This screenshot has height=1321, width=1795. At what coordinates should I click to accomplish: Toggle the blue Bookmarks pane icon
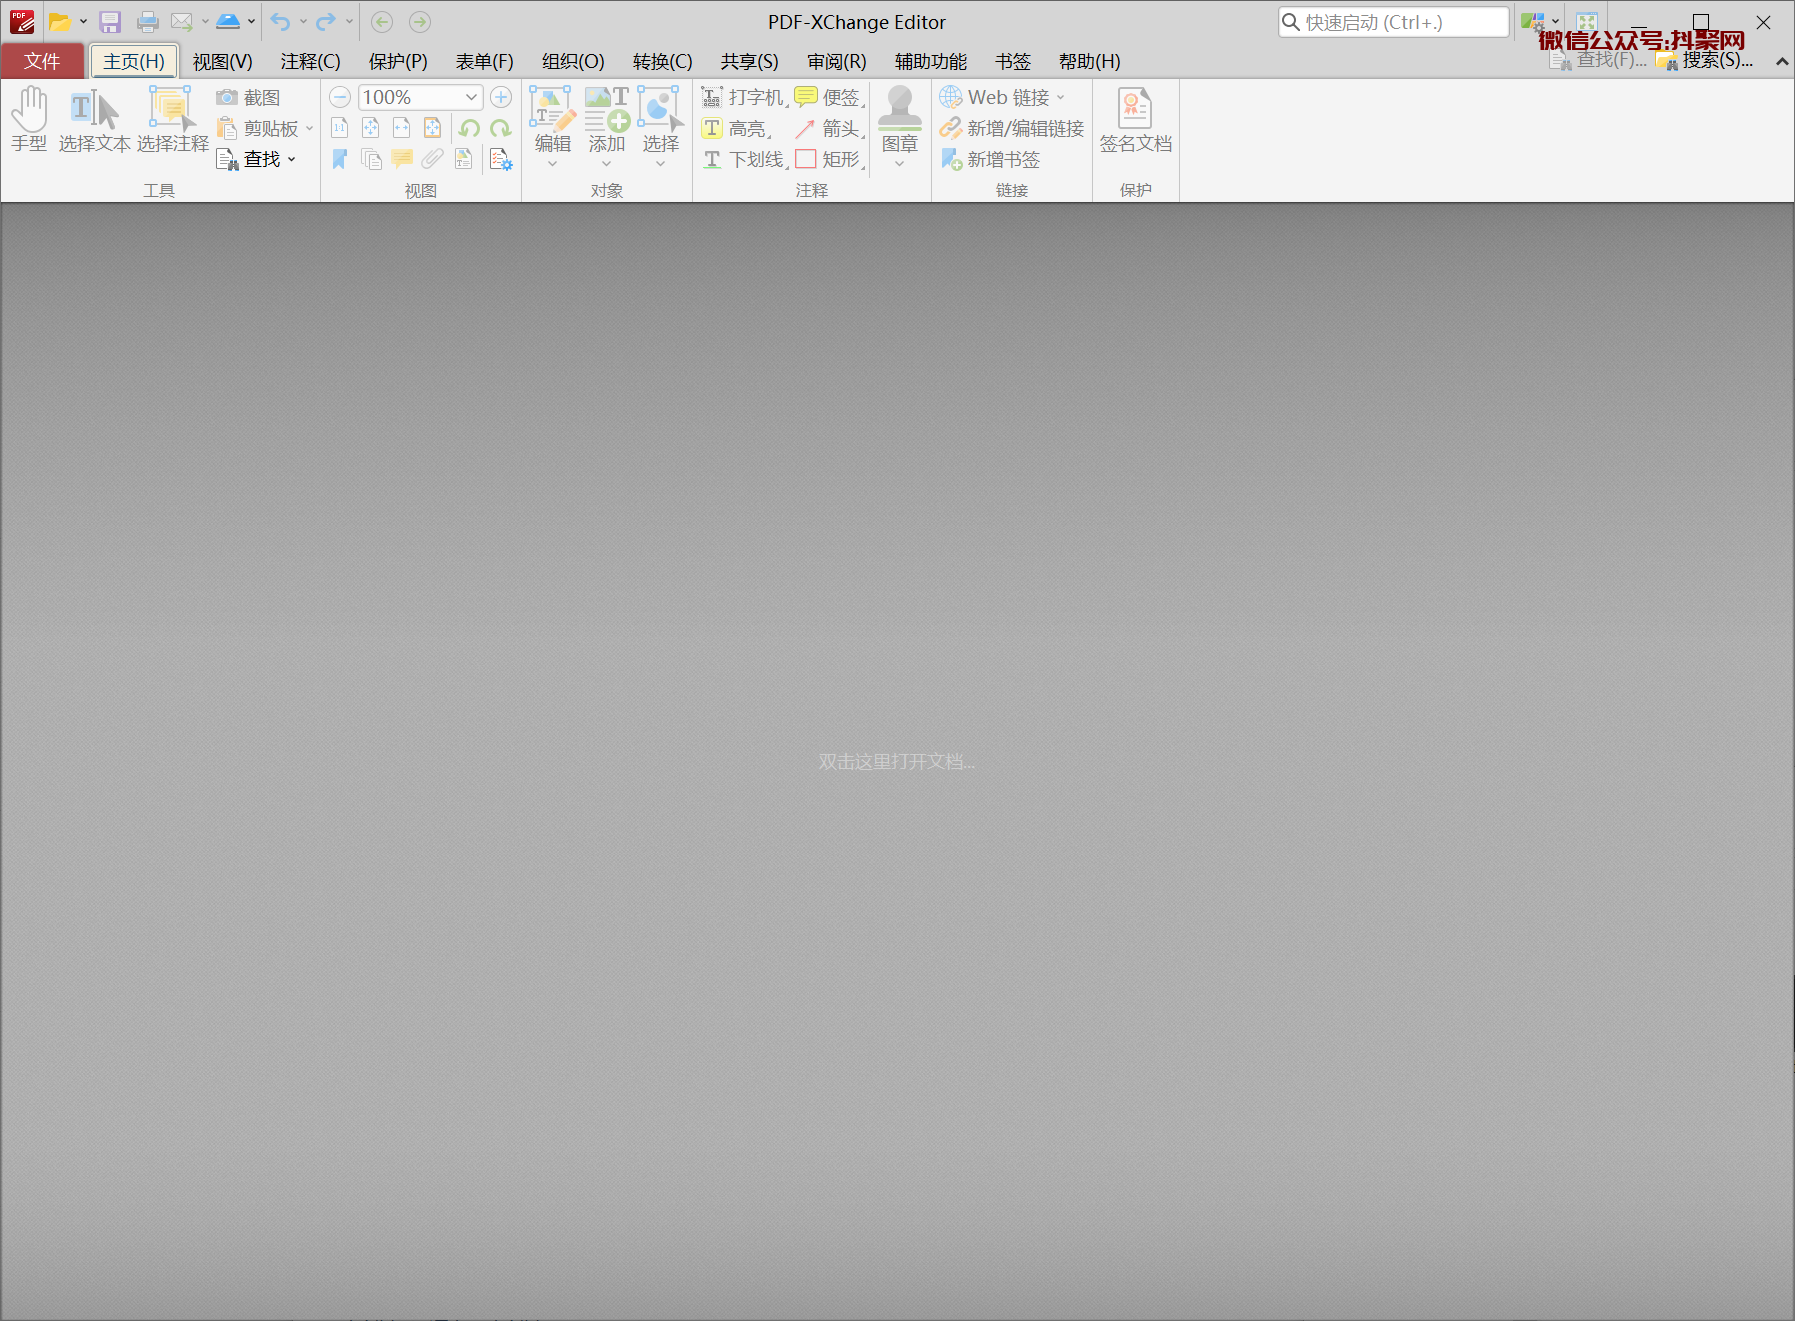[340, 159]
